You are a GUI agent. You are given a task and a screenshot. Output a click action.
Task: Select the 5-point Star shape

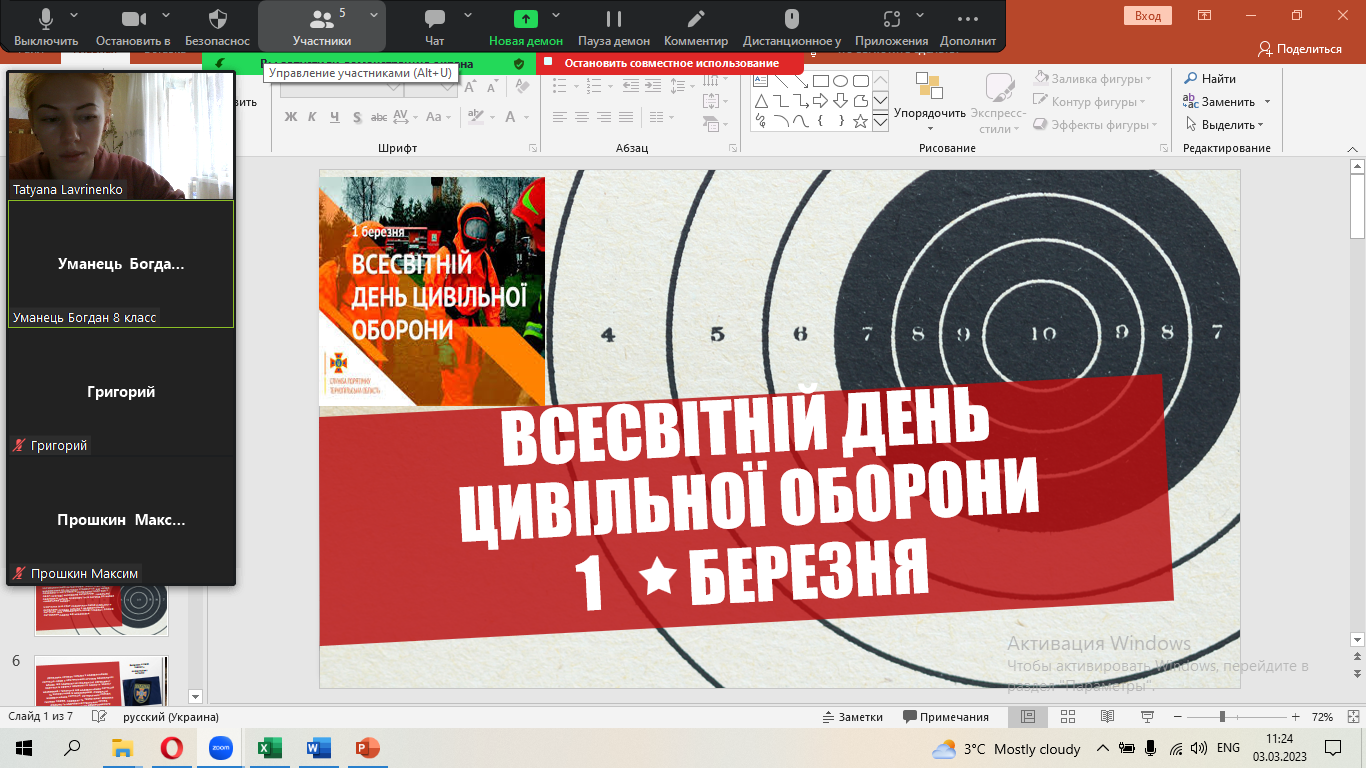(860, 121)
